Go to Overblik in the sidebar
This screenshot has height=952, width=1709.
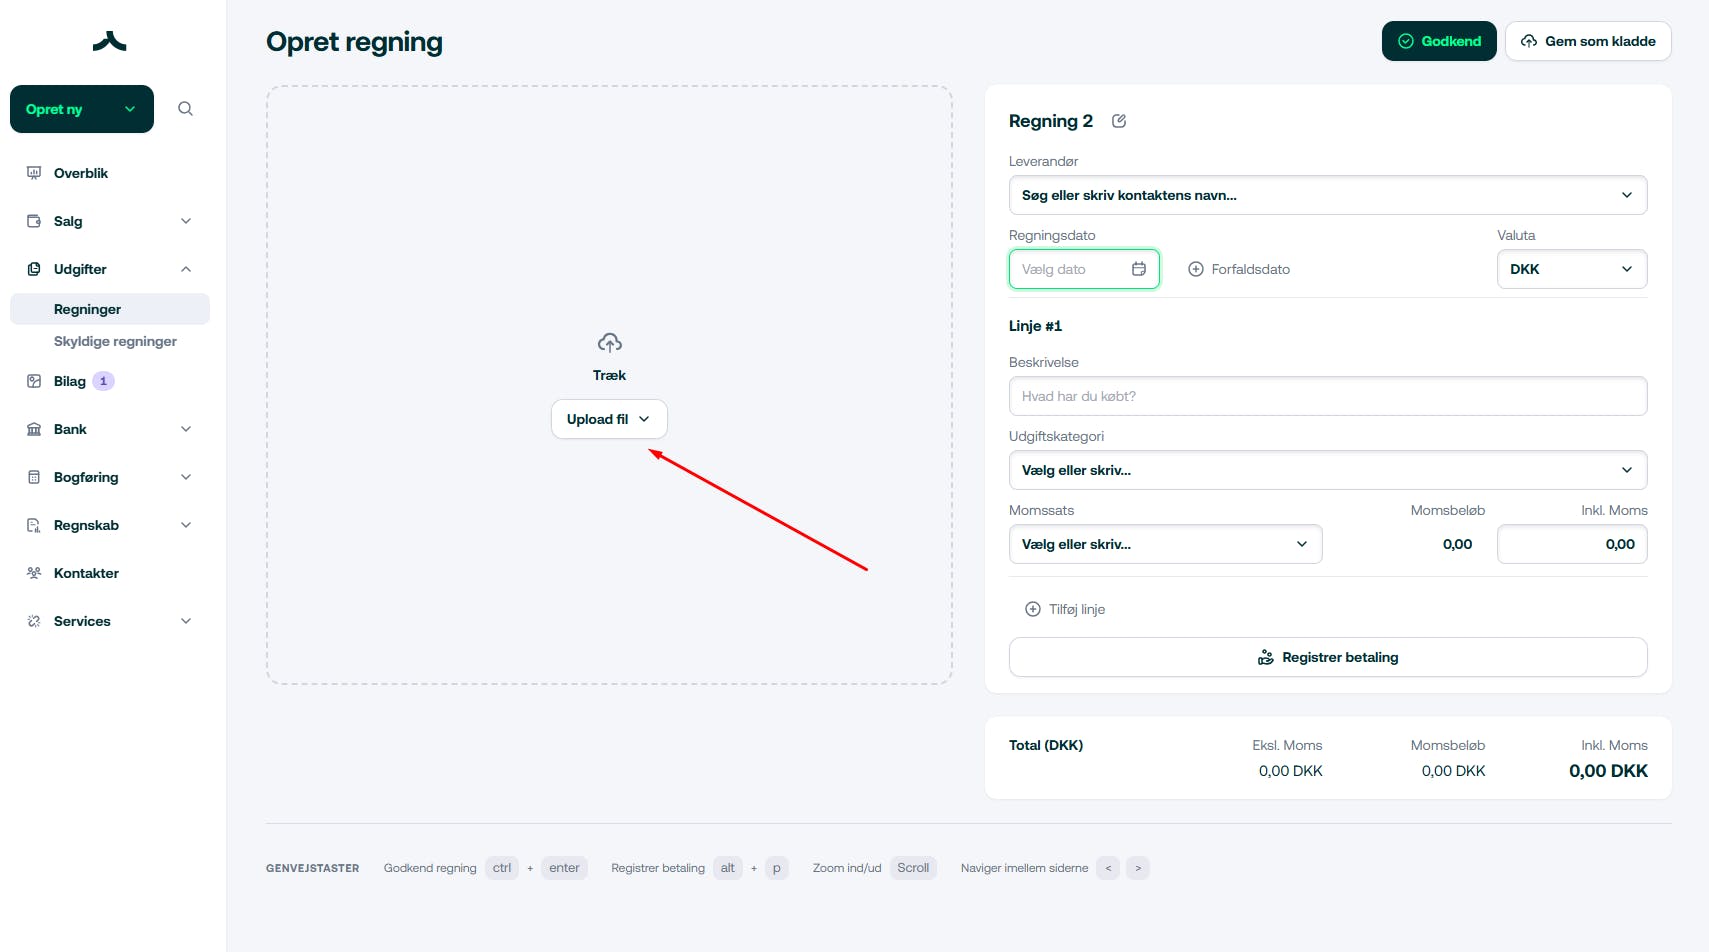click(81, 173)
